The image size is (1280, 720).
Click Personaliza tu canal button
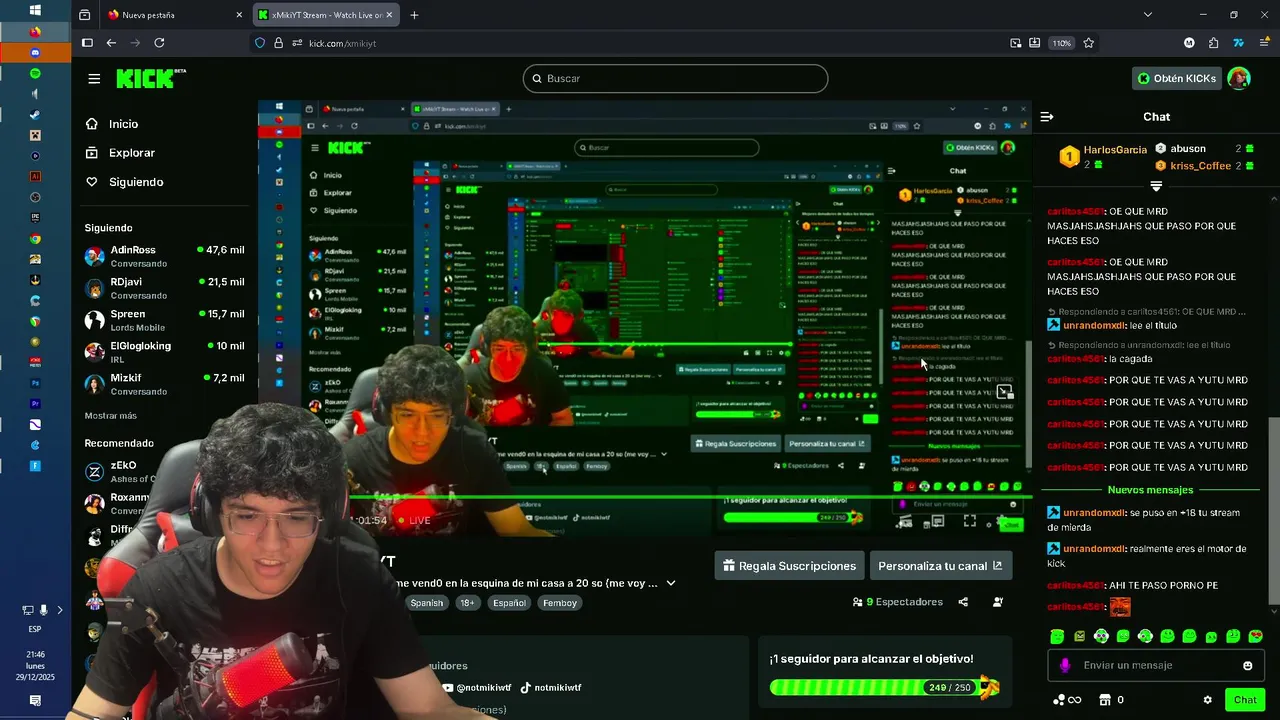[940, 566]
